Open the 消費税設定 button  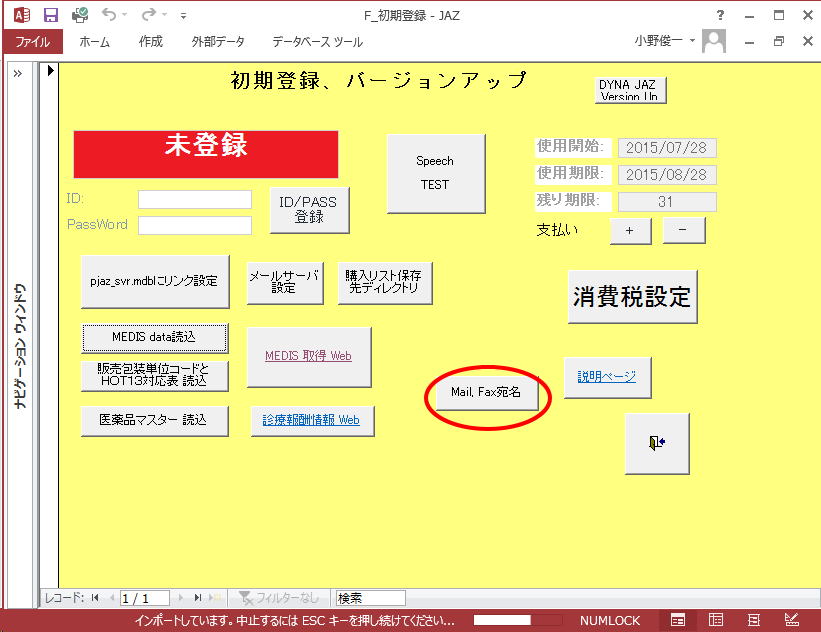[x=633, y=296]
